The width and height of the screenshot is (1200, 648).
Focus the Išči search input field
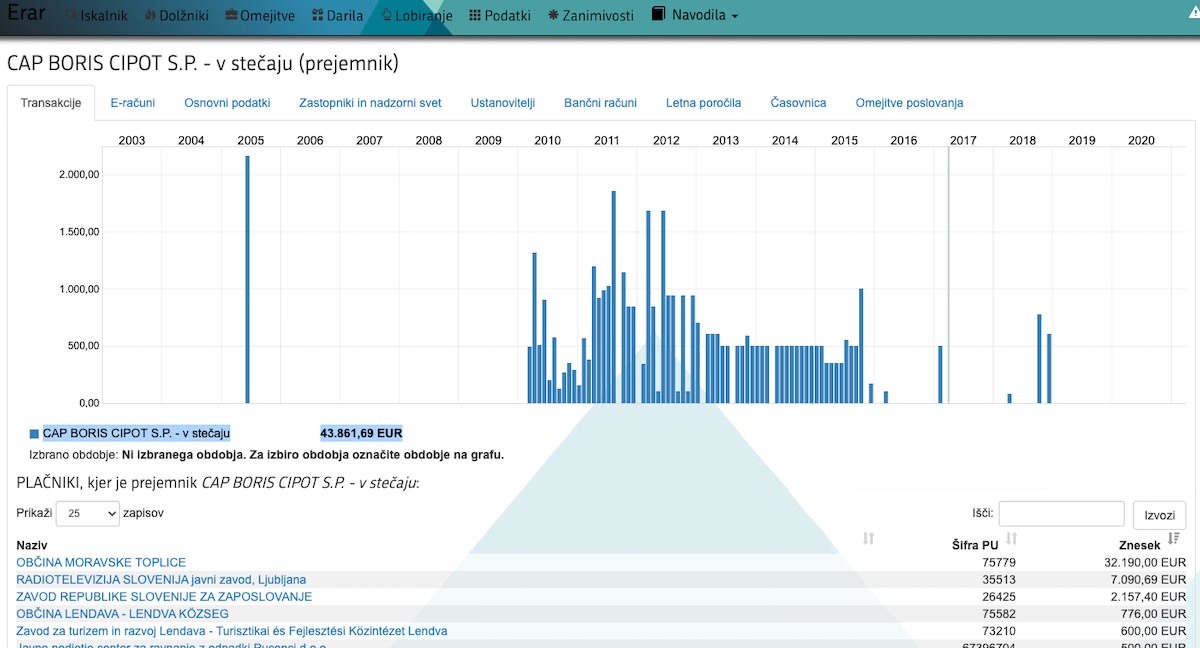[x=1061, y=514]
